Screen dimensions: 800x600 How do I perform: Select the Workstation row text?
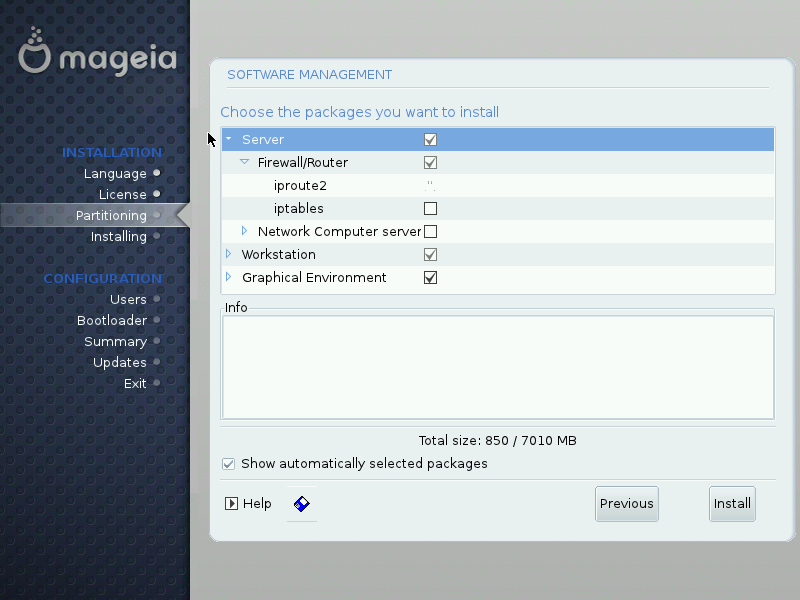click(x=279, y=255)
